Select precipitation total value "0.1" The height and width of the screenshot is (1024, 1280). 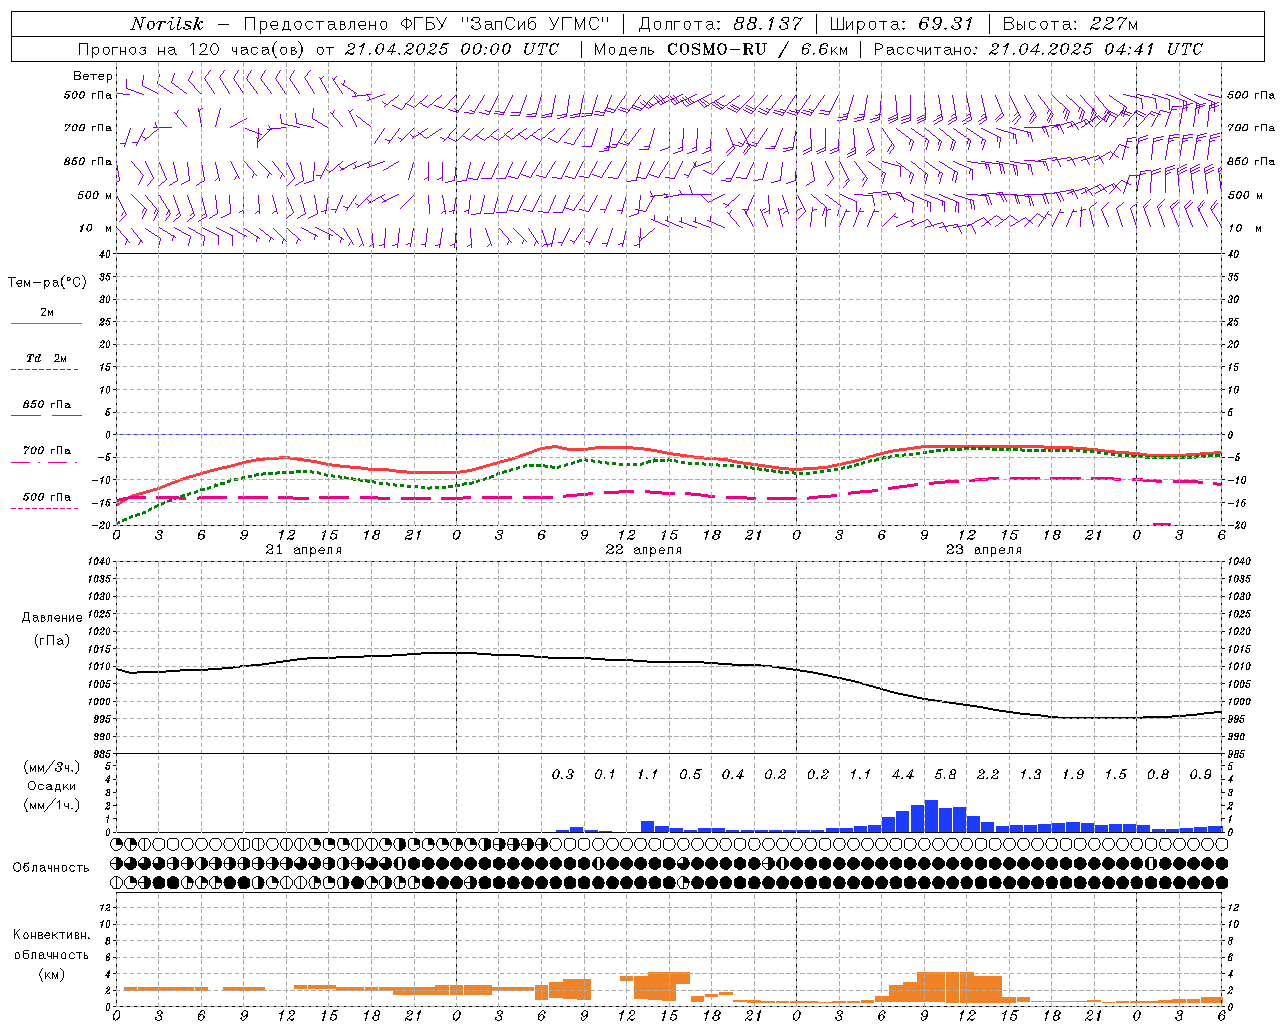605,774
